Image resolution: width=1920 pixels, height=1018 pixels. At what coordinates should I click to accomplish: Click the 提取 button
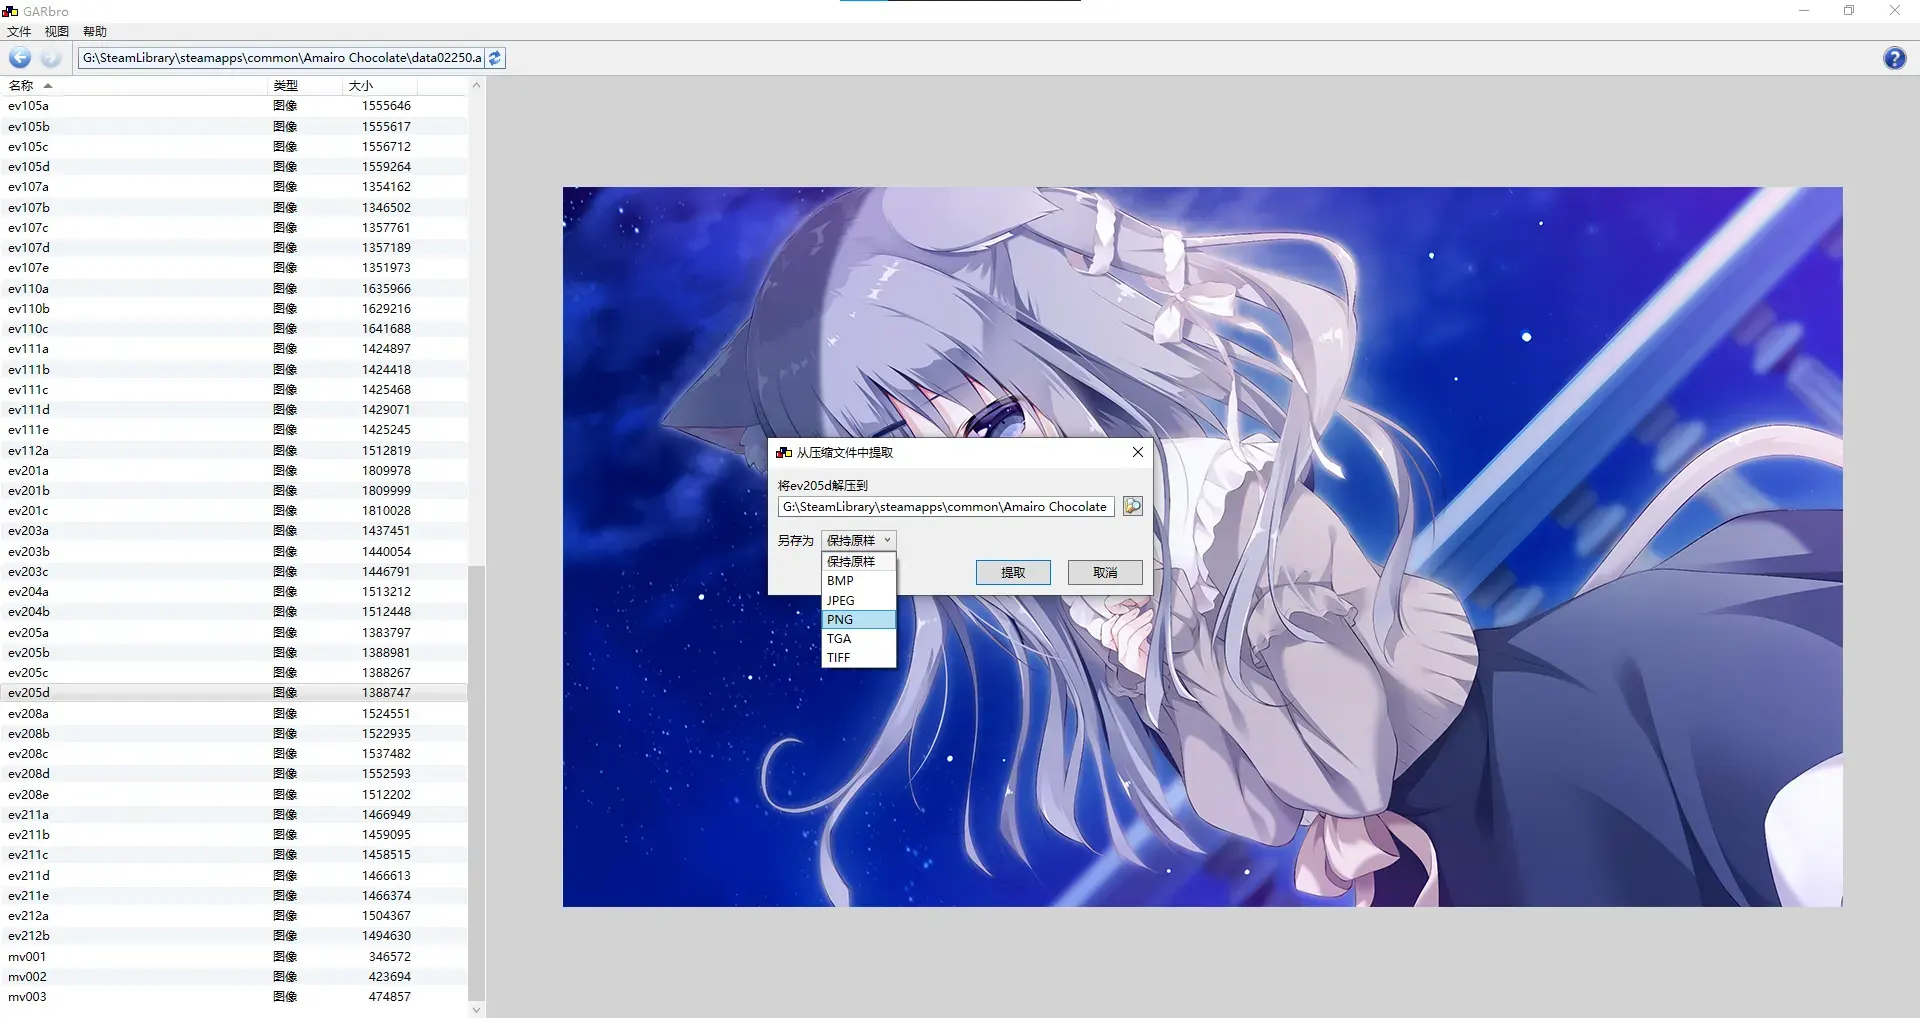1013,572
